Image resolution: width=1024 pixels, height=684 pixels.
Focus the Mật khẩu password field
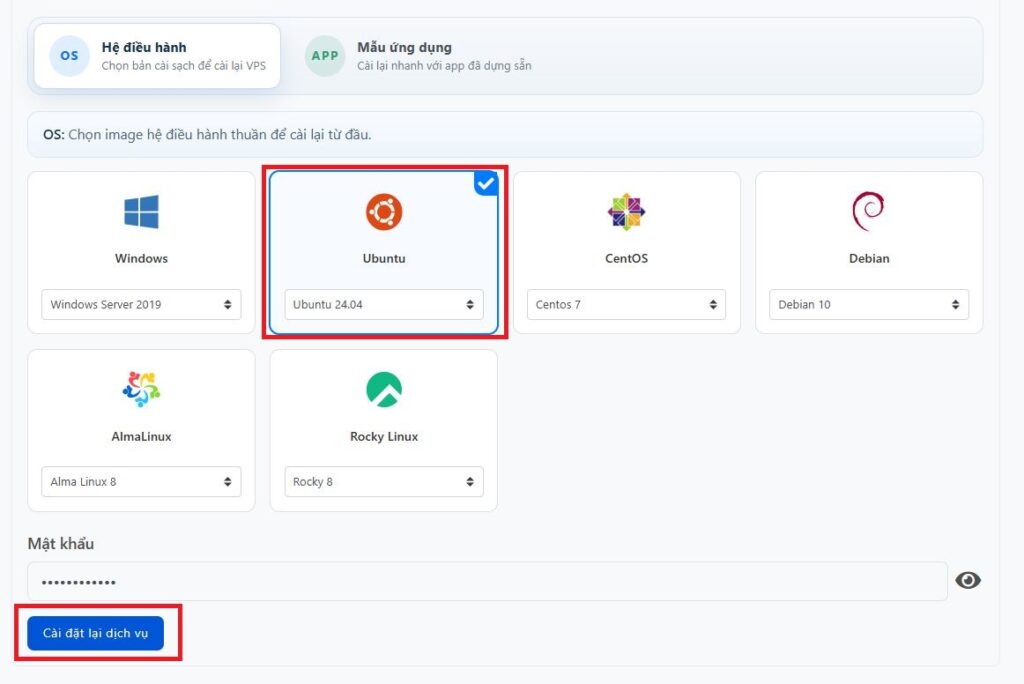[x=487, y=581]
